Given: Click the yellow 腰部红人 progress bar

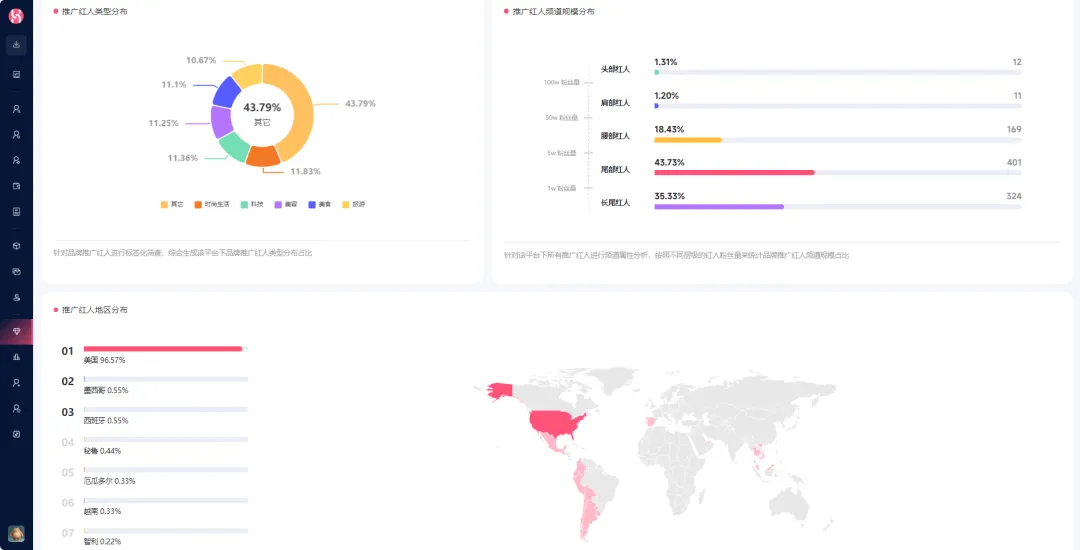Looking at the screenshot, I should [x=687, y=140].
